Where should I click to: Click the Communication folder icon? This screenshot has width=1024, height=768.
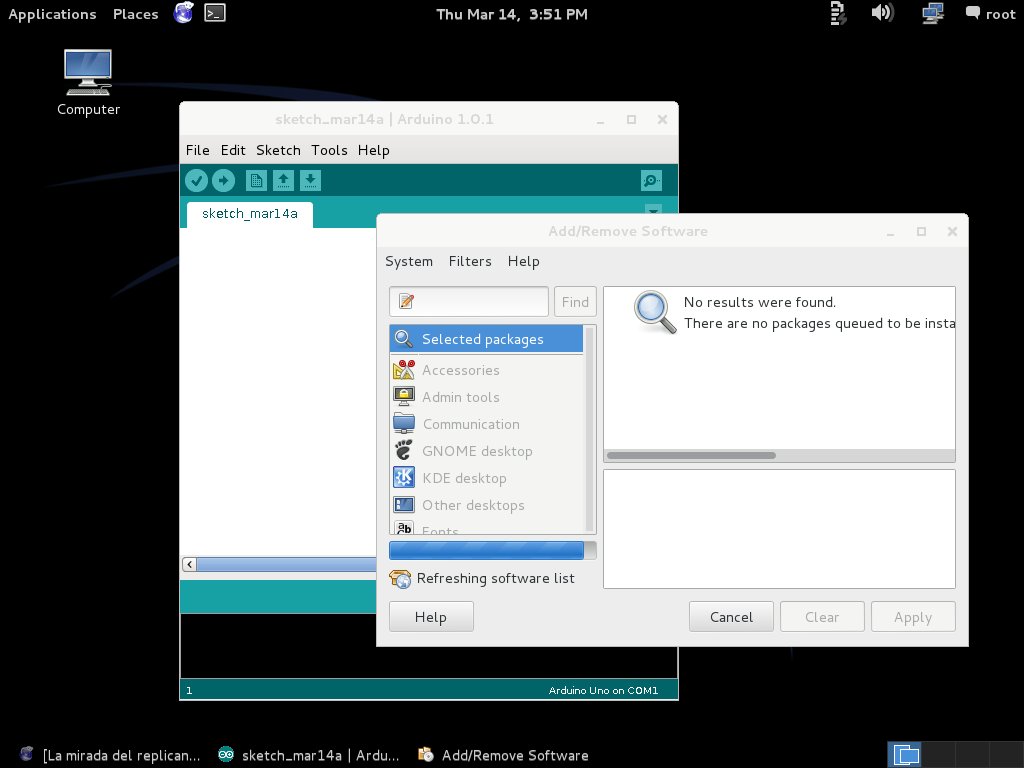(x=404, y=423)
